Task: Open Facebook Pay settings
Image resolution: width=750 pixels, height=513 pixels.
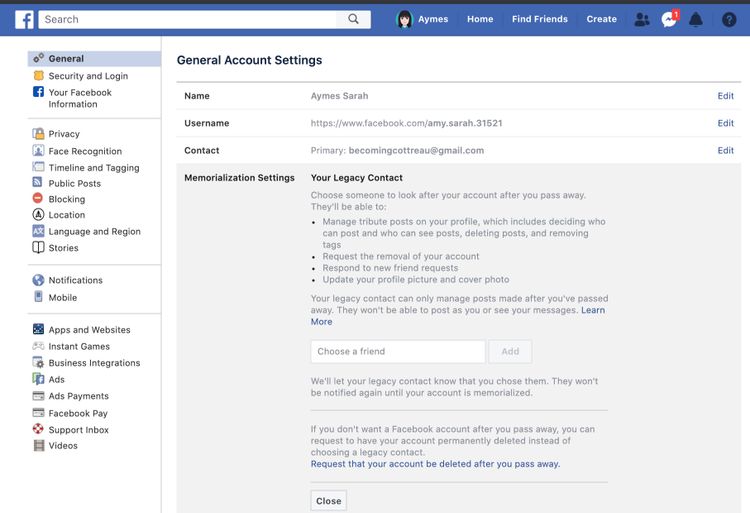Action: [78, 413]
